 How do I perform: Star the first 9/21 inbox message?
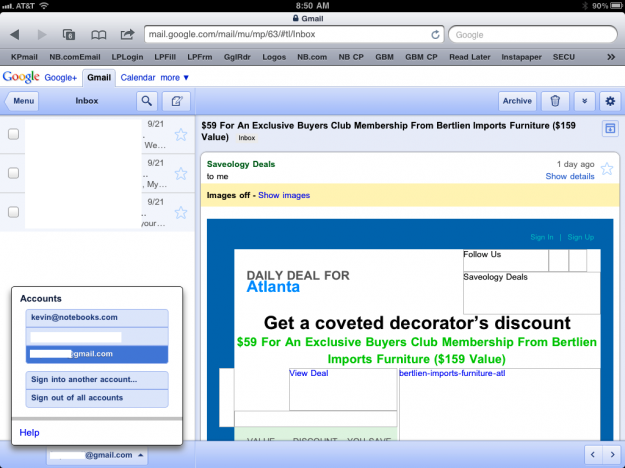point(181,135)
